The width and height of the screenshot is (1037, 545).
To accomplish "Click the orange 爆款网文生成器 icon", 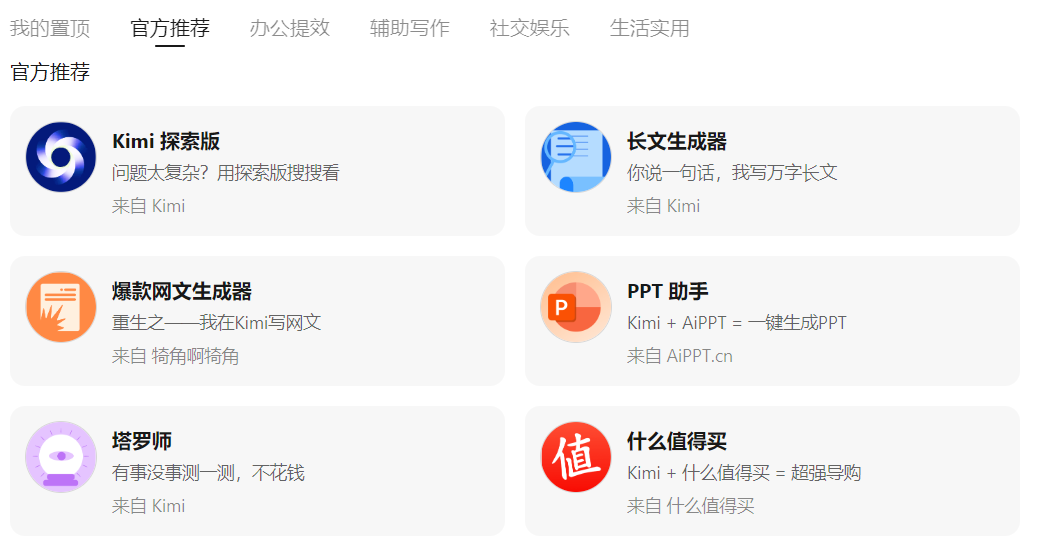I will pos(61,307).
